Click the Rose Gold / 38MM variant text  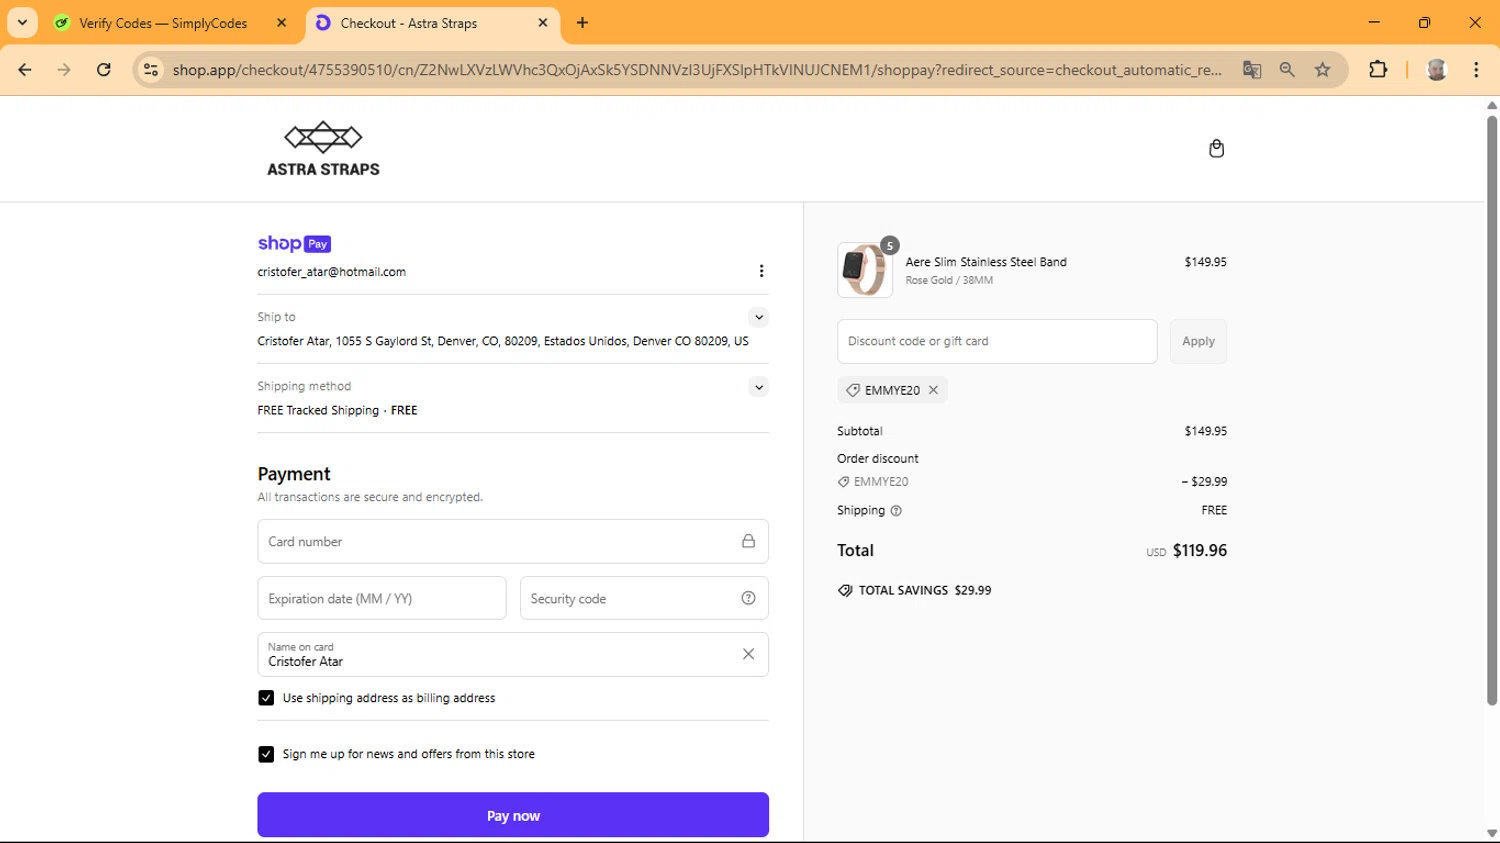click(949, 280)
